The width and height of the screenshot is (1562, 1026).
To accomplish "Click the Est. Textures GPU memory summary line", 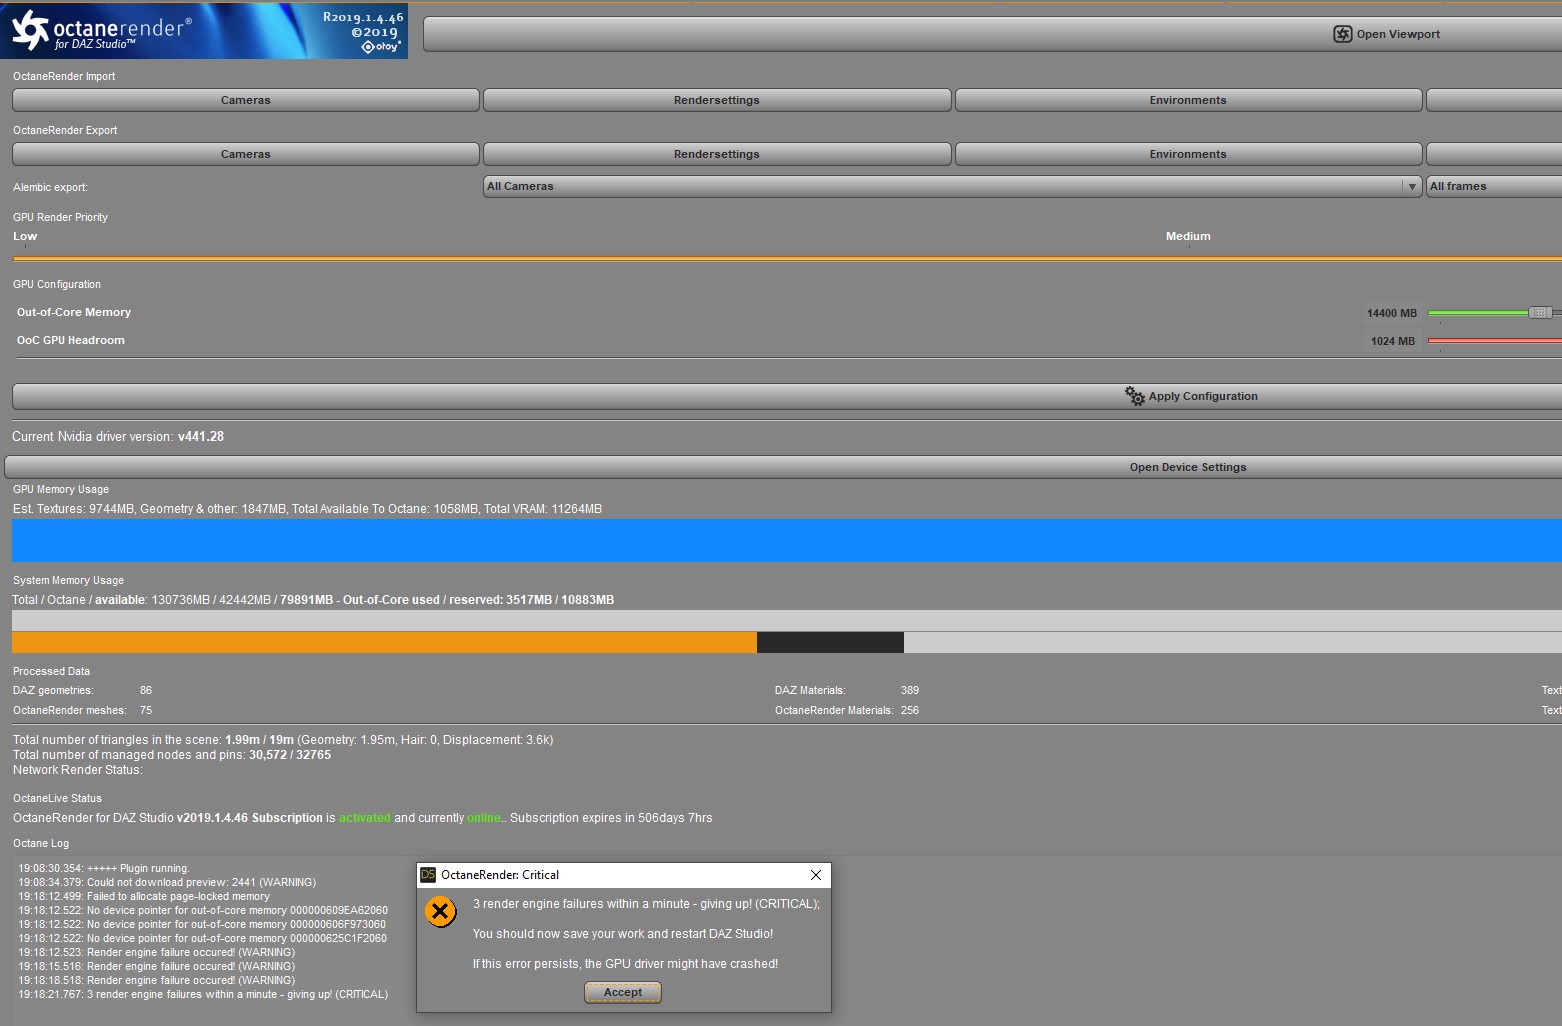I will [307, 509].
